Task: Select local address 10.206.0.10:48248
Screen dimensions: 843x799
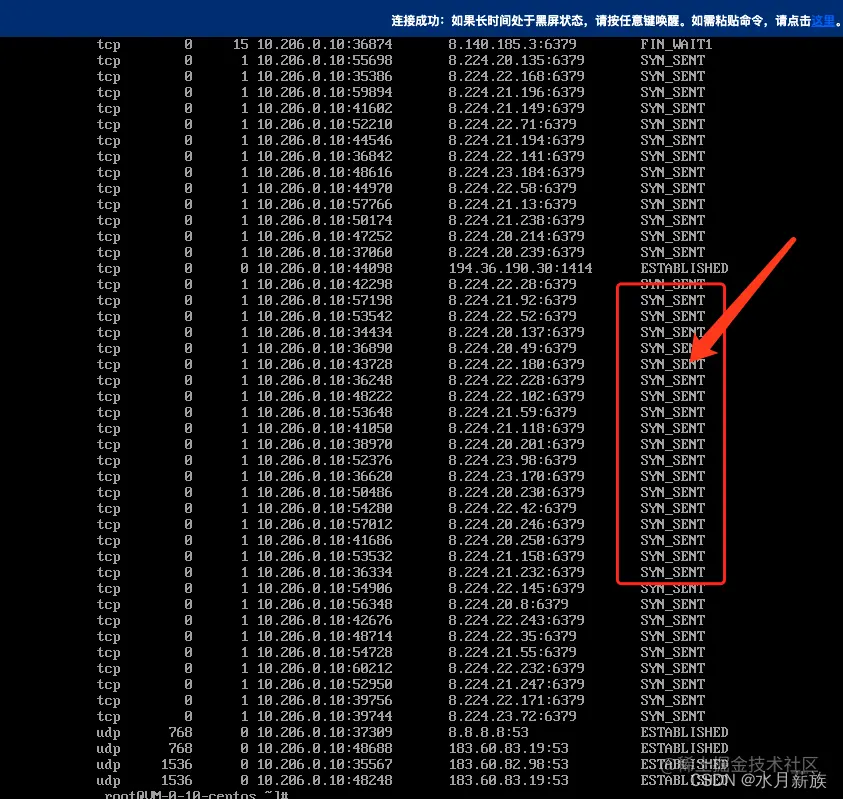Action: pyautogui.click(x=325, y=780)
